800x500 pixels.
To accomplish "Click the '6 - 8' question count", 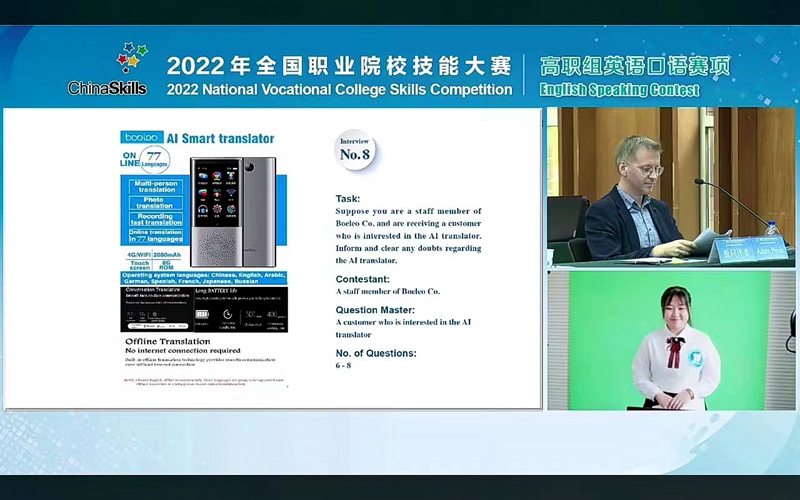I will point(343,365).
